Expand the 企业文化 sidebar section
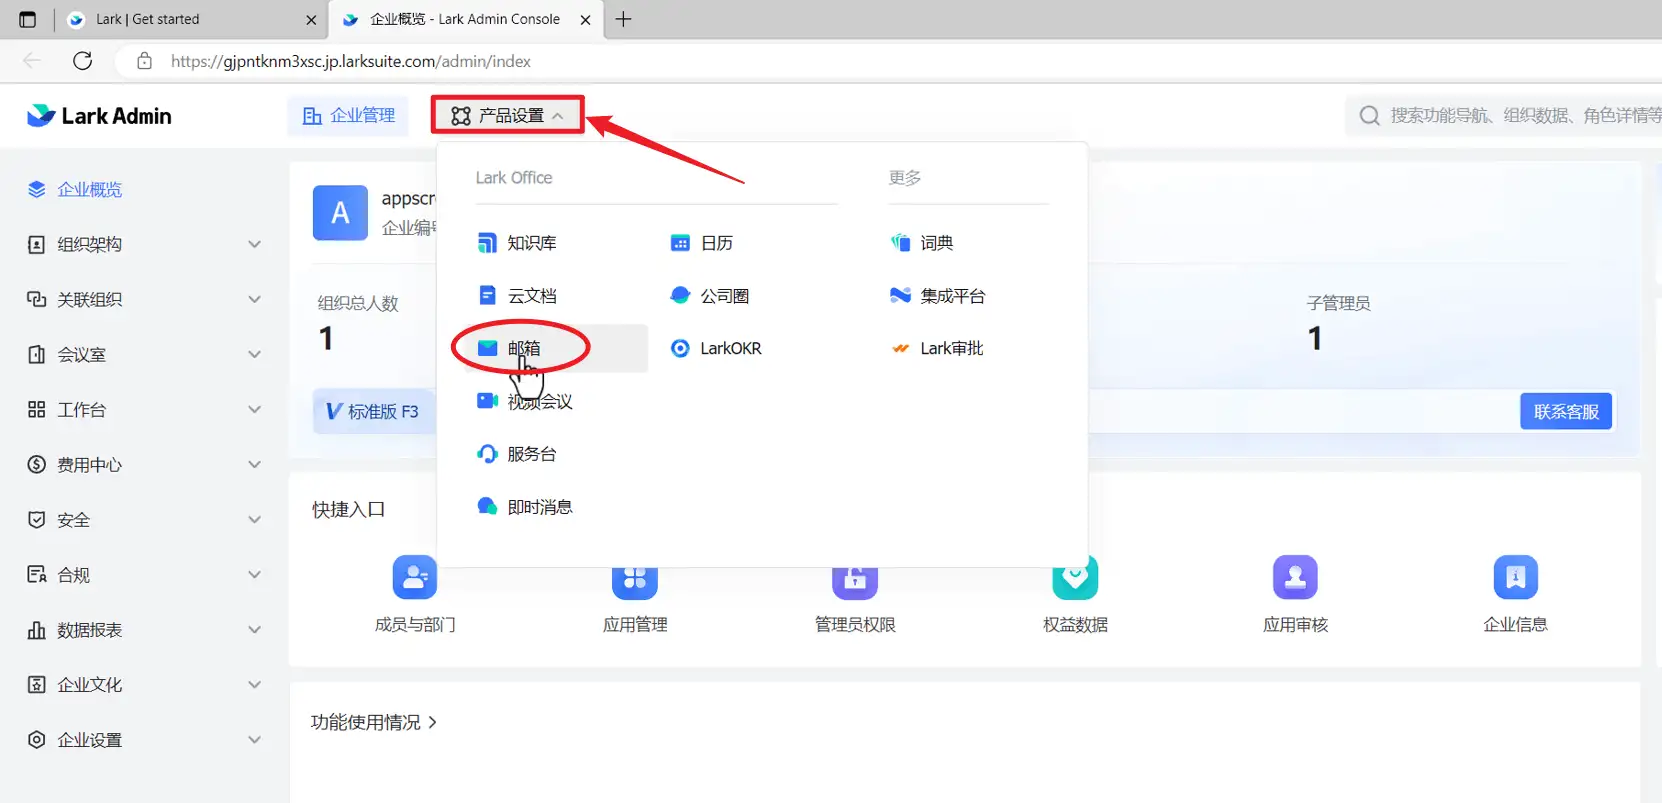Screen dimensions: 1662x803 tap(255, 684)
